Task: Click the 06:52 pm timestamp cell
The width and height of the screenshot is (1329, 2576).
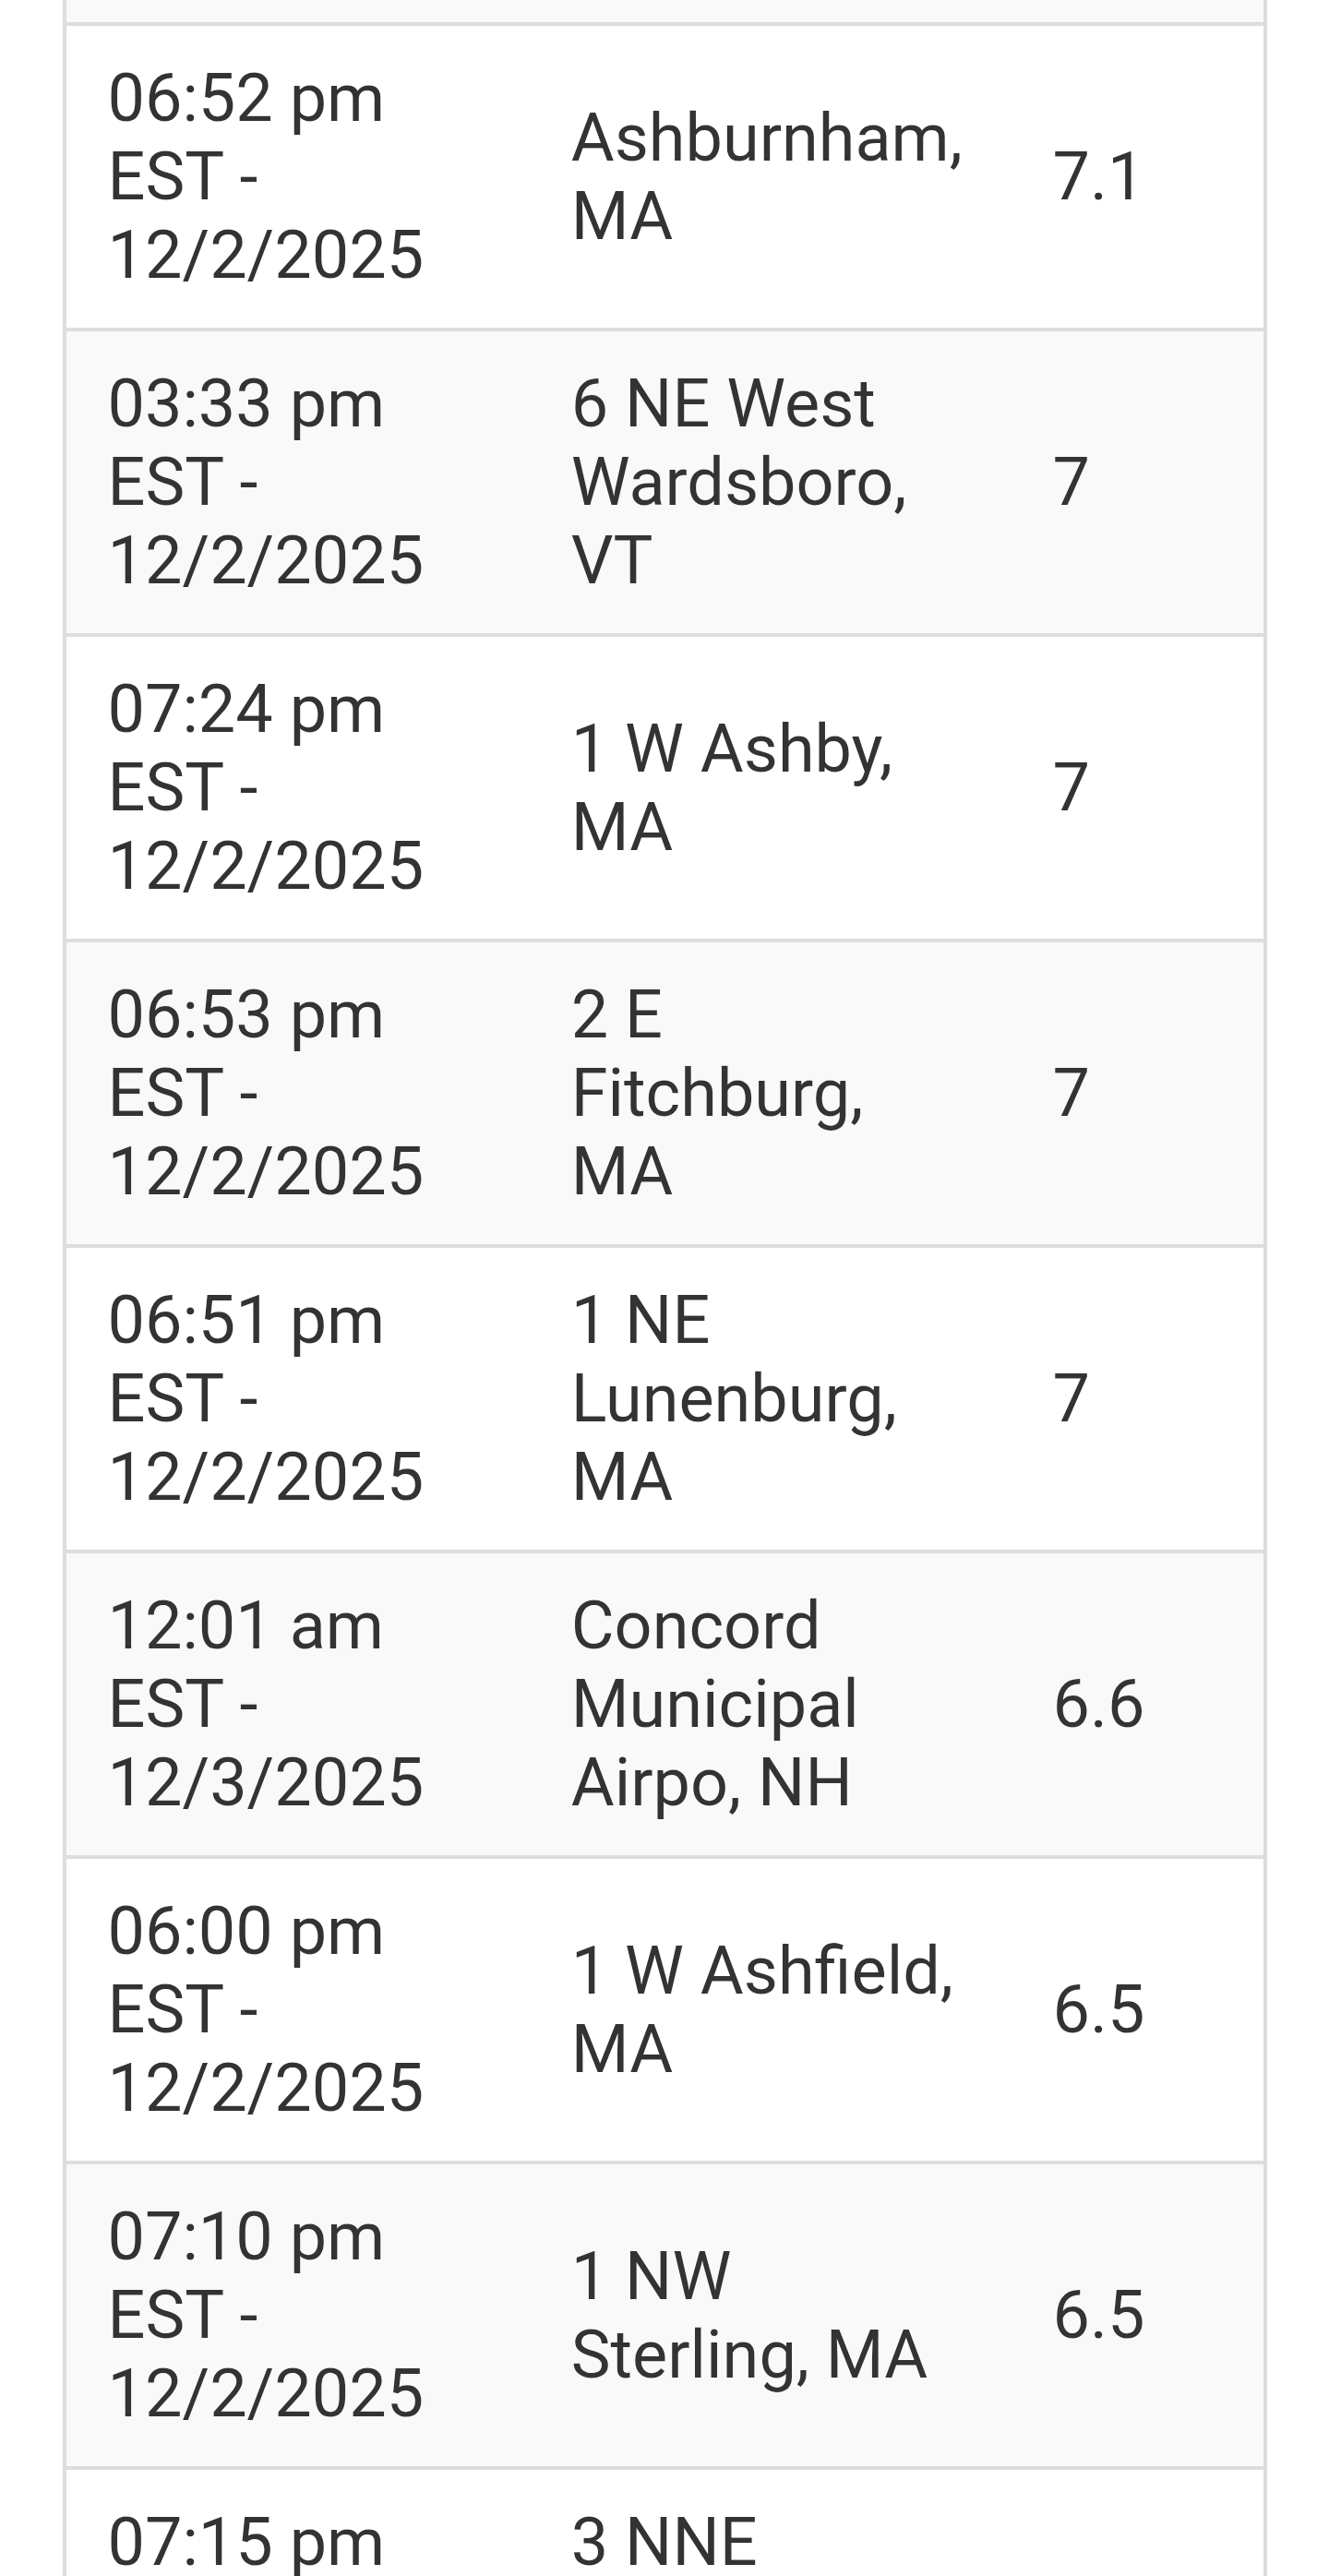Action: 265,176
